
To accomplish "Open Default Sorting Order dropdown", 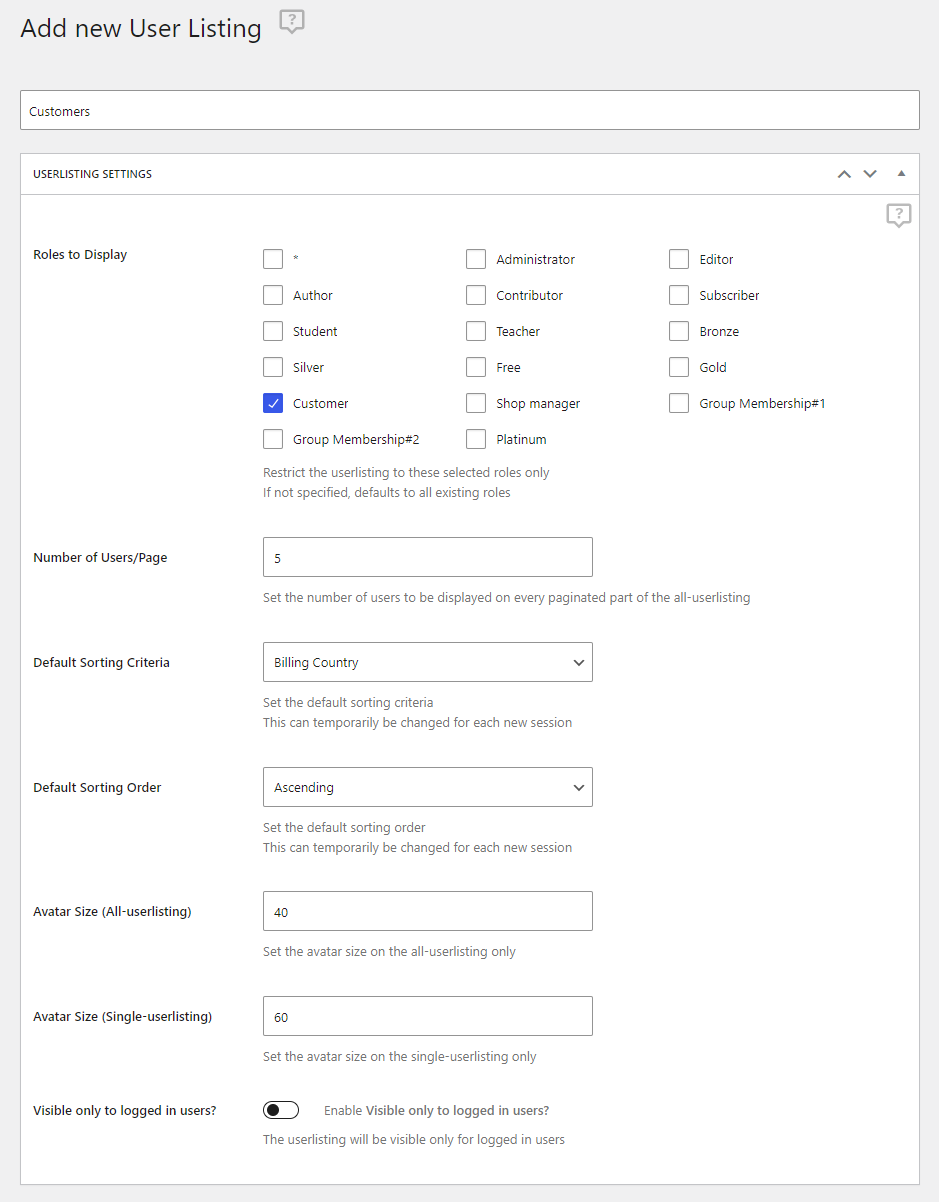I will point(428,787).
